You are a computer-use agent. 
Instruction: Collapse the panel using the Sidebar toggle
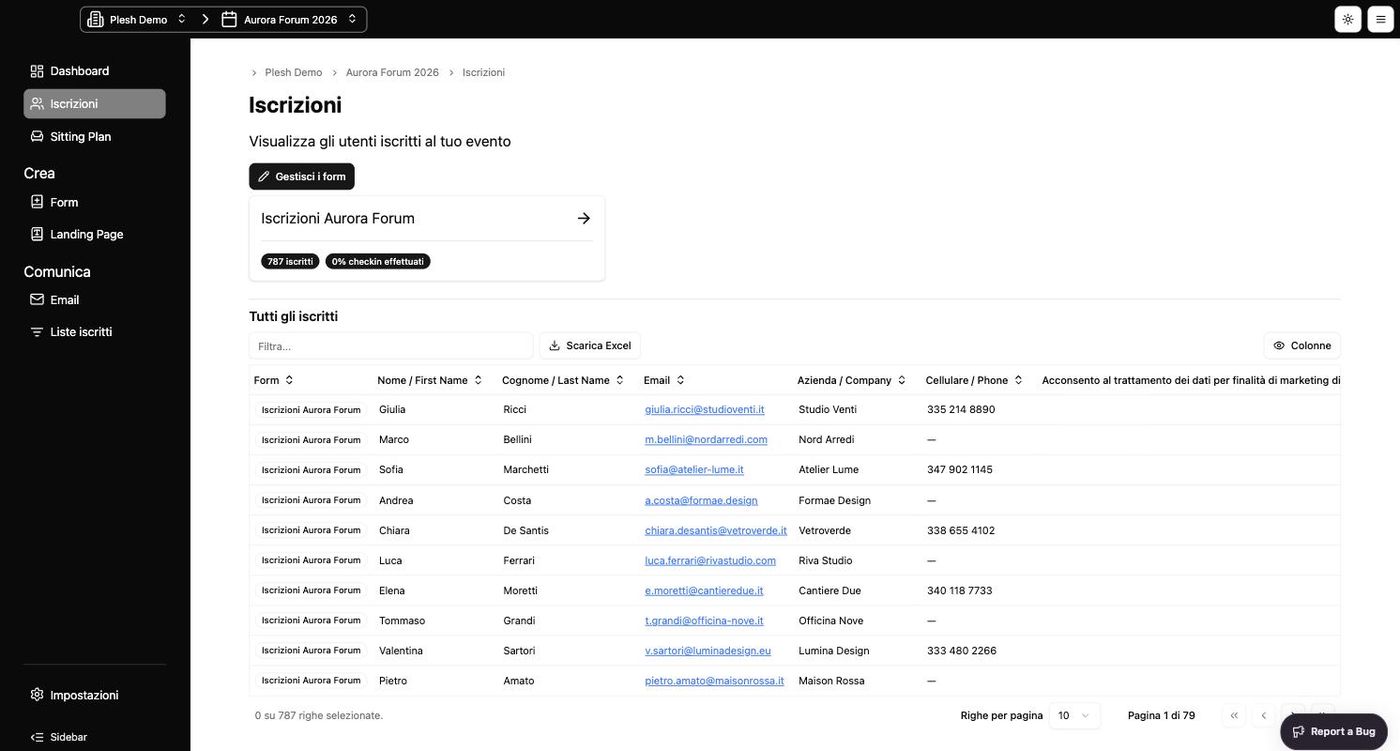tap(59, 737)
